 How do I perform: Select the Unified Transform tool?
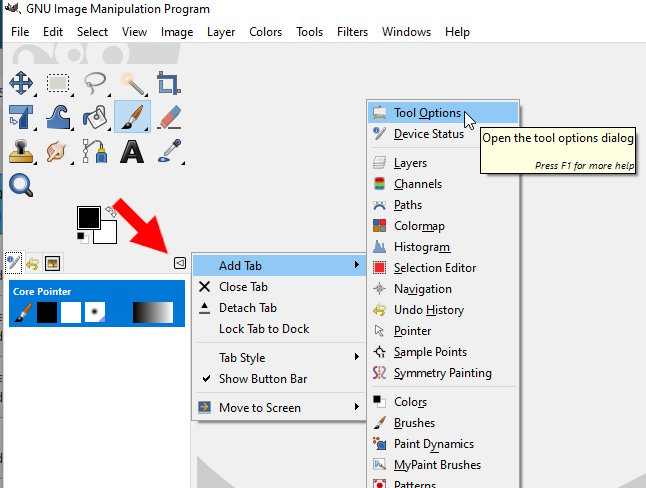click(x=21, y=117)
